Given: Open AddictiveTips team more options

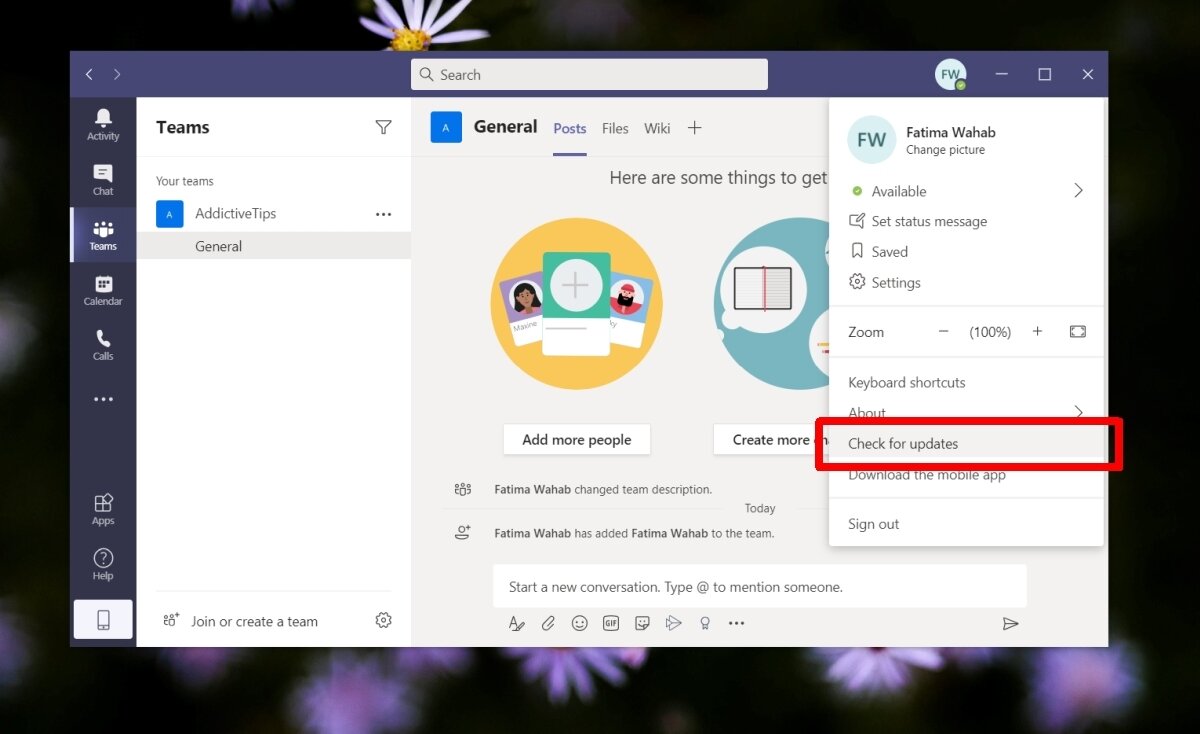Looking at the screenshot, I should [383, 214].
